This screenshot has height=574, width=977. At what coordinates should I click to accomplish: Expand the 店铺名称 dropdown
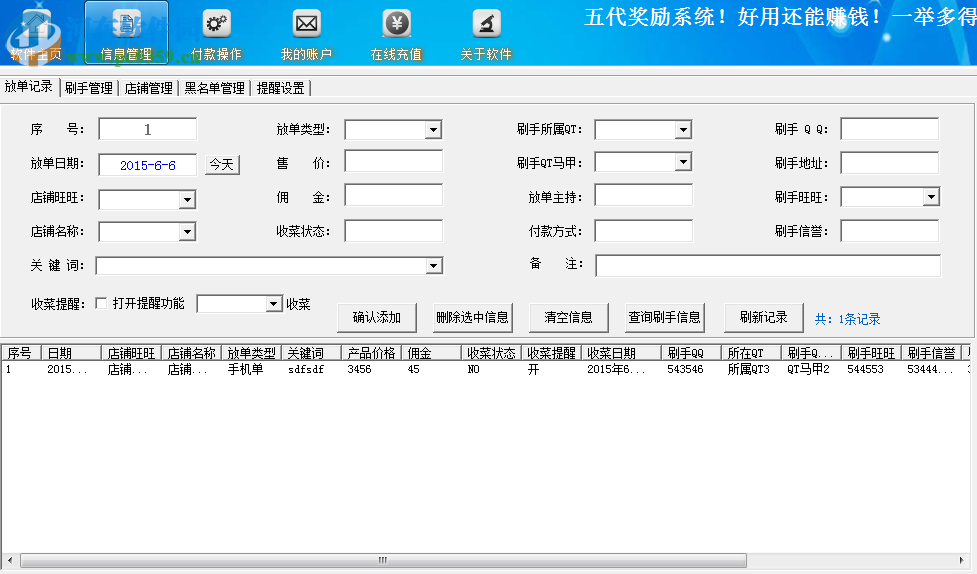pos(187,232)
